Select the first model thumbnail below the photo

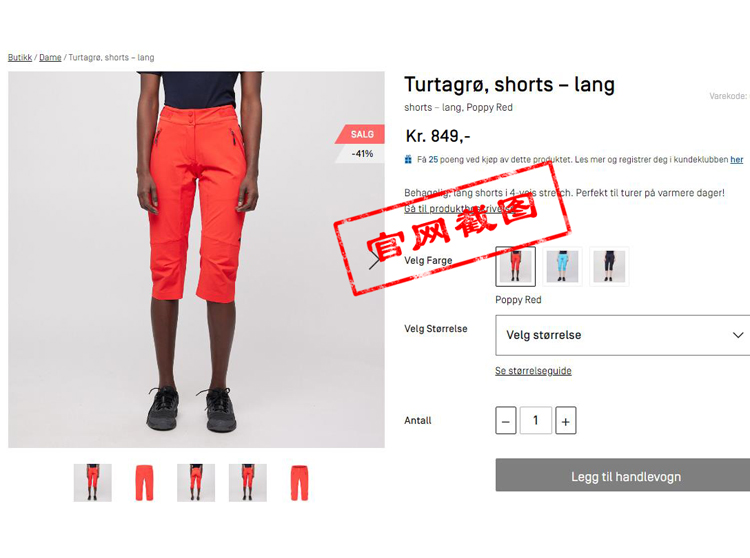93,483
